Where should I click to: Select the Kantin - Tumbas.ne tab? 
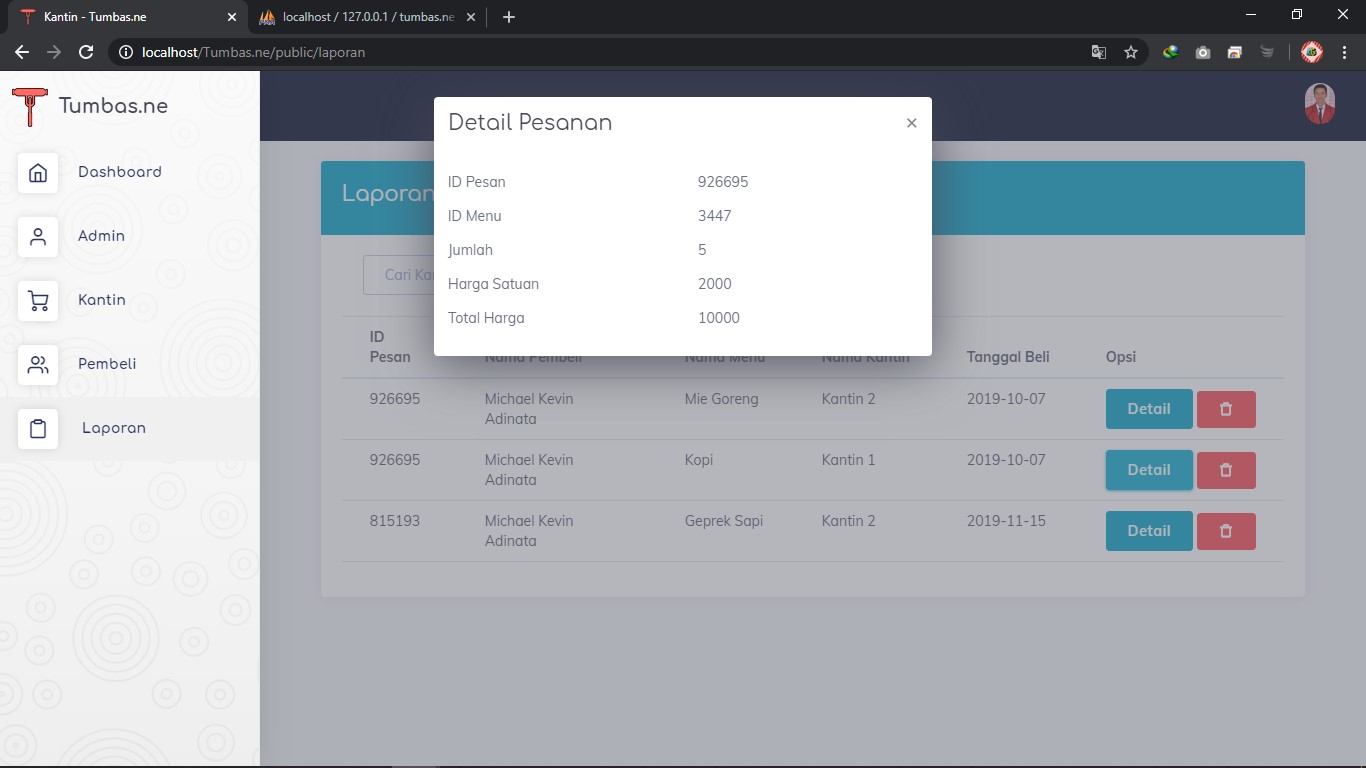coord(120,17)
